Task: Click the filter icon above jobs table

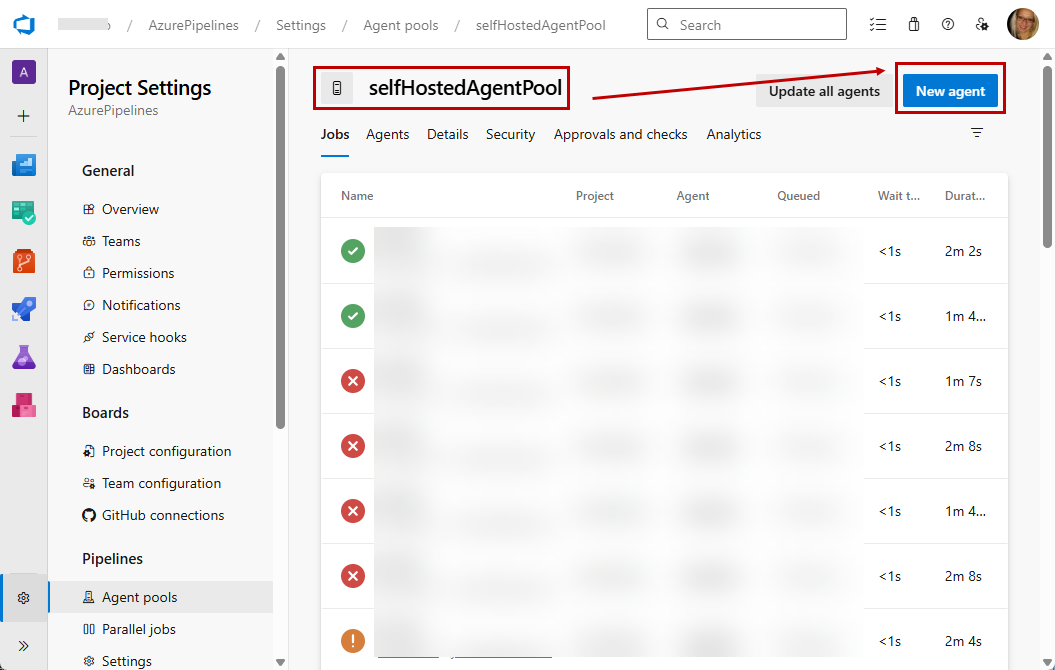Action: pos(977,133)
